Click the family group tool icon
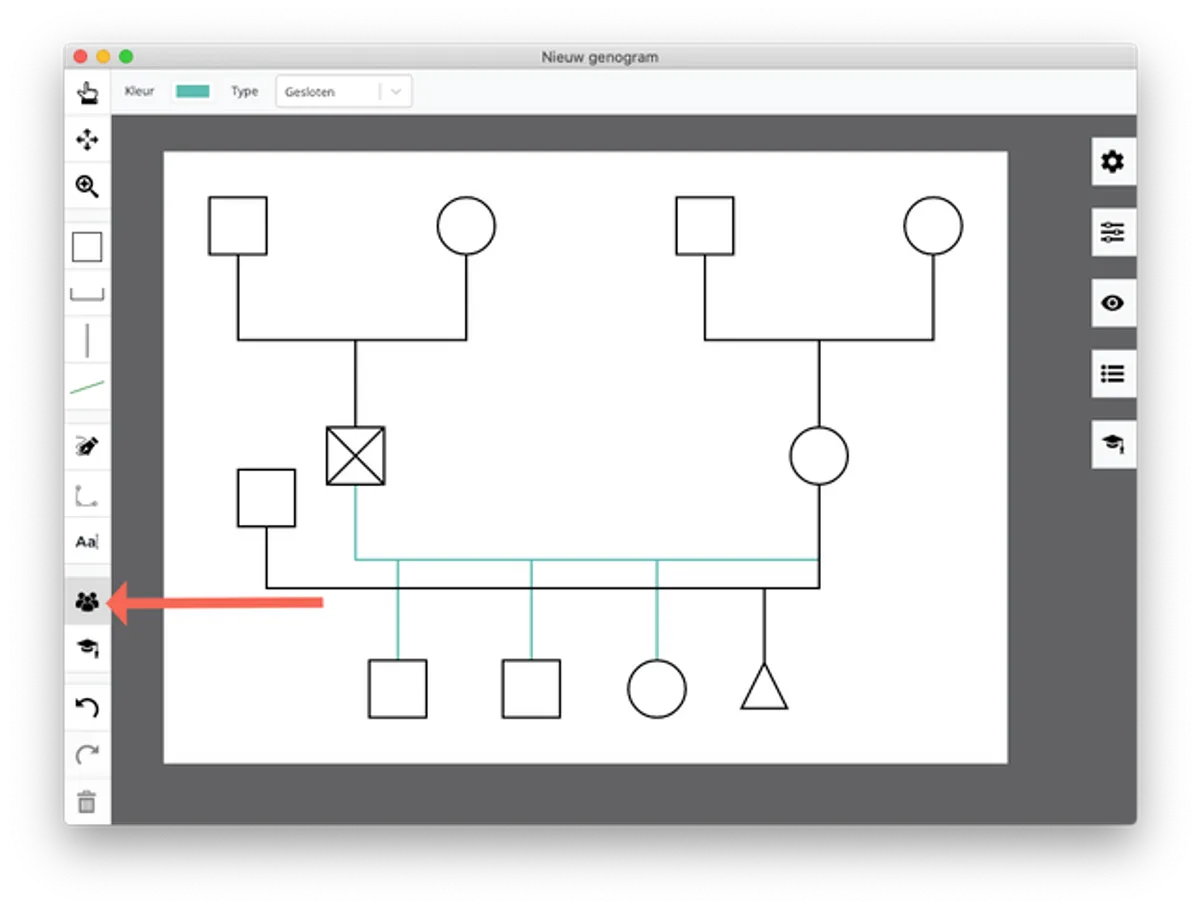Image resolution: width=1200 pixels, height=908 pixels. coord(87,602)
